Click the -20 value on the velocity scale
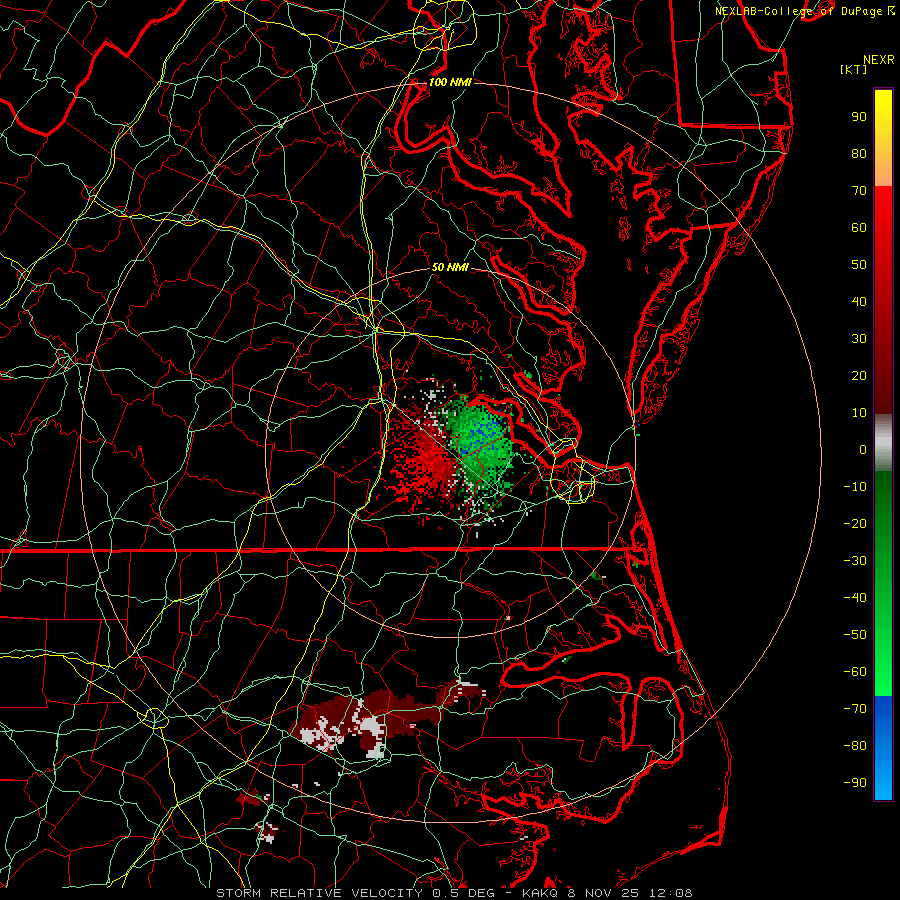The width and height of the screenshot is (900, 900). coord(855,524)
